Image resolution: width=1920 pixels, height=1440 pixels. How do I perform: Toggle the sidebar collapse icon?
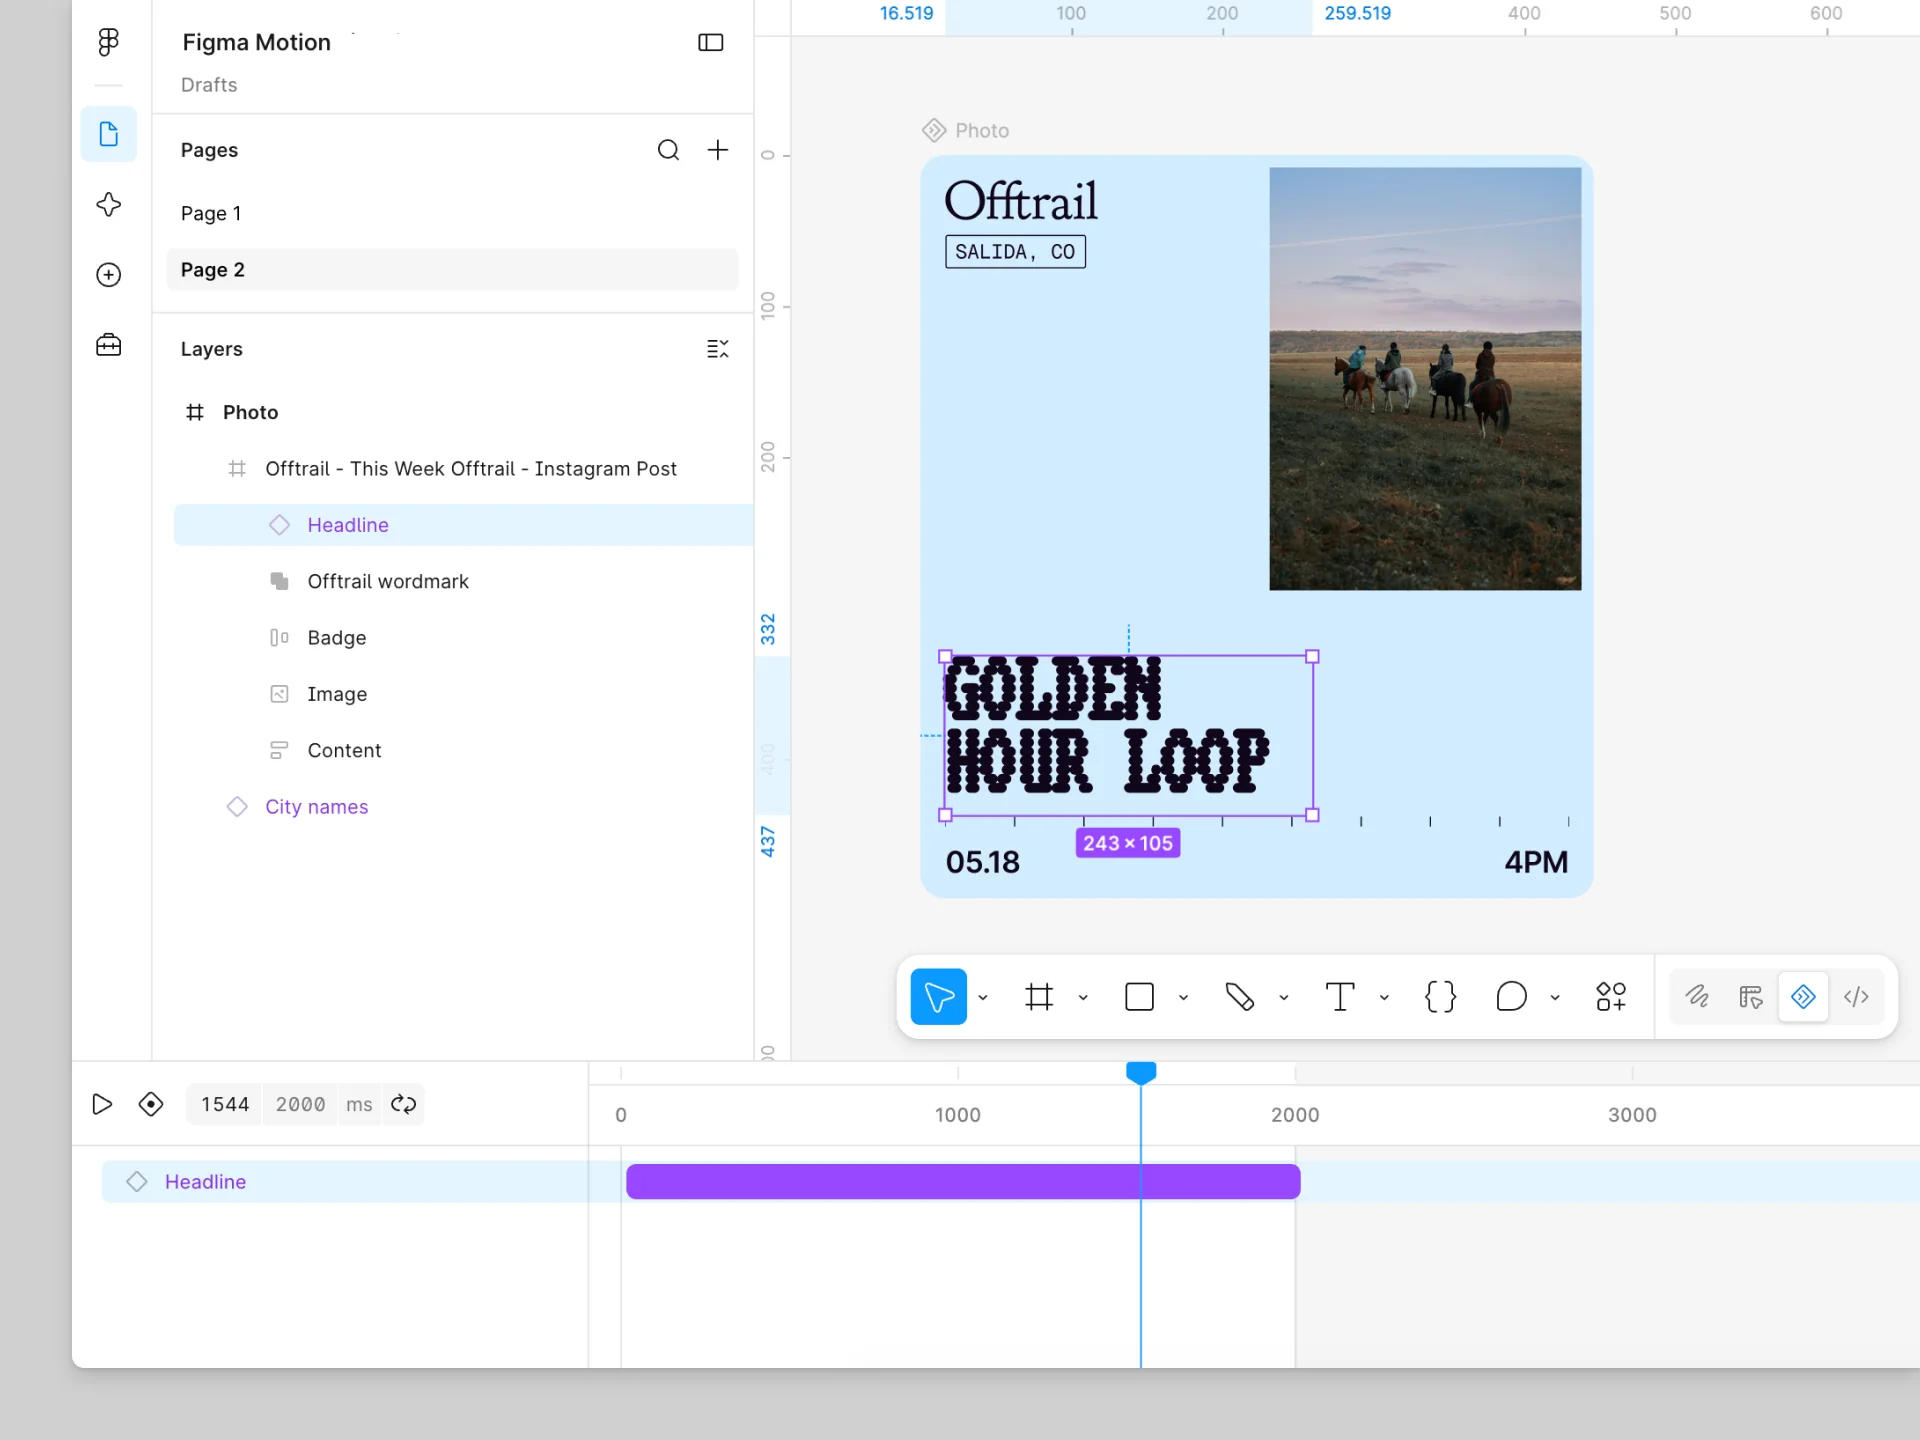coord(710,42)
